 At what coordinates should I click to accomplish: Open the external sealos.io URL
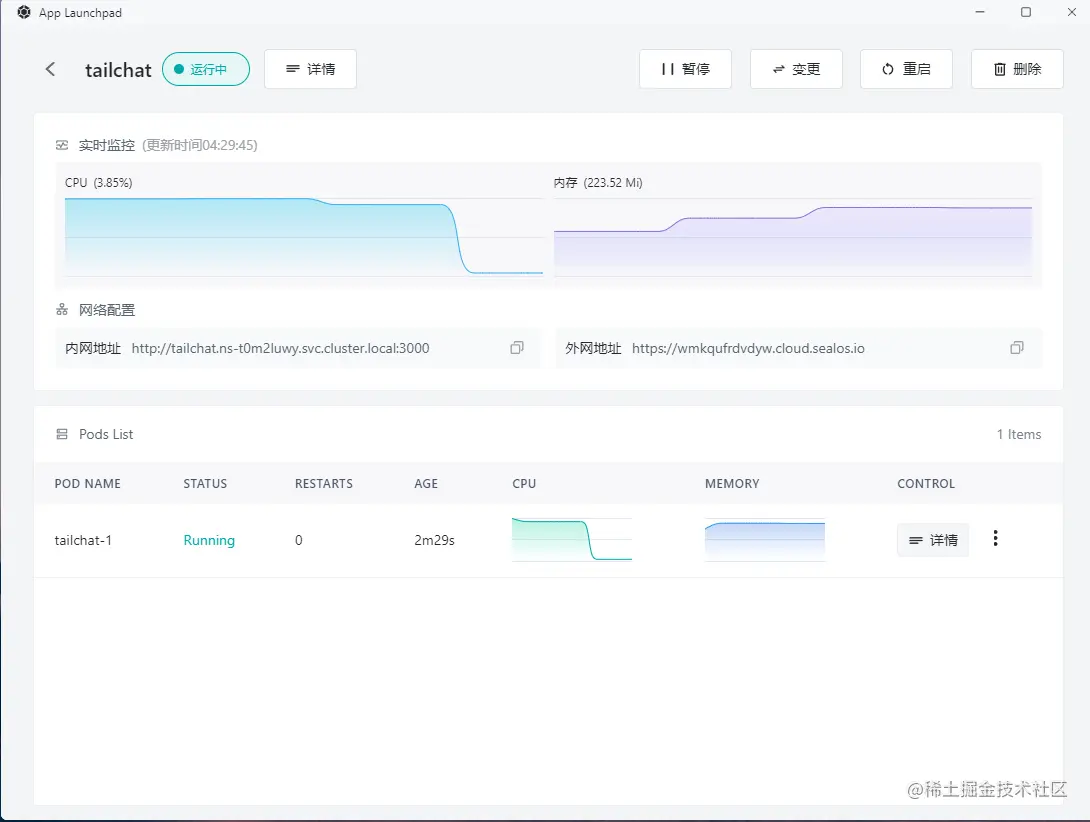[748, 348]
